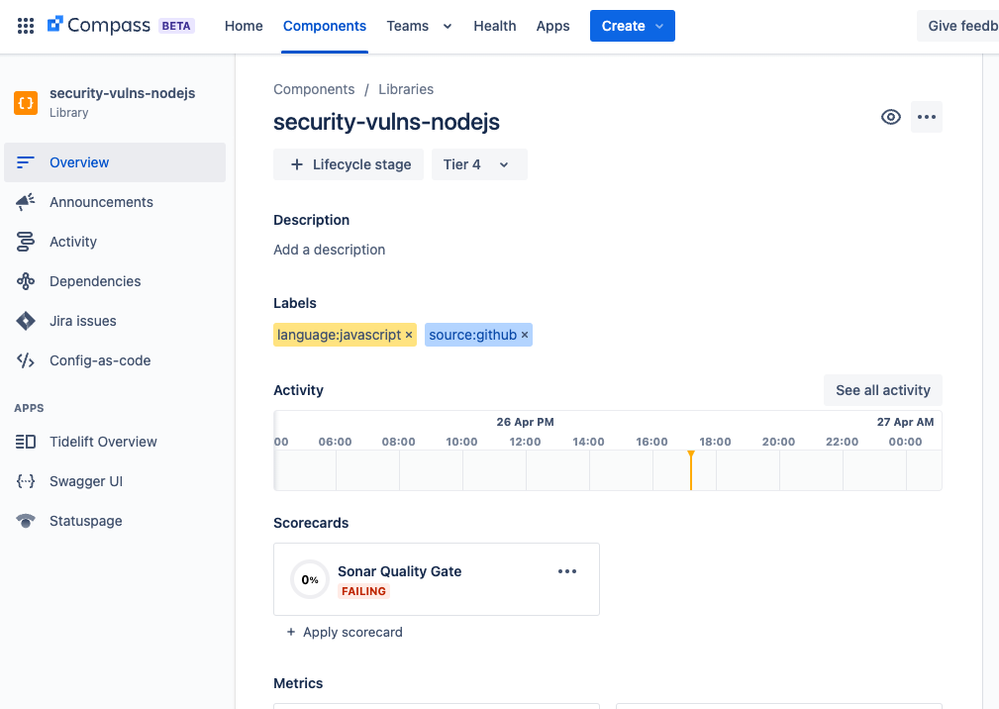
Task: Click the Give feedback button
Action: click(x=958, y=26)
